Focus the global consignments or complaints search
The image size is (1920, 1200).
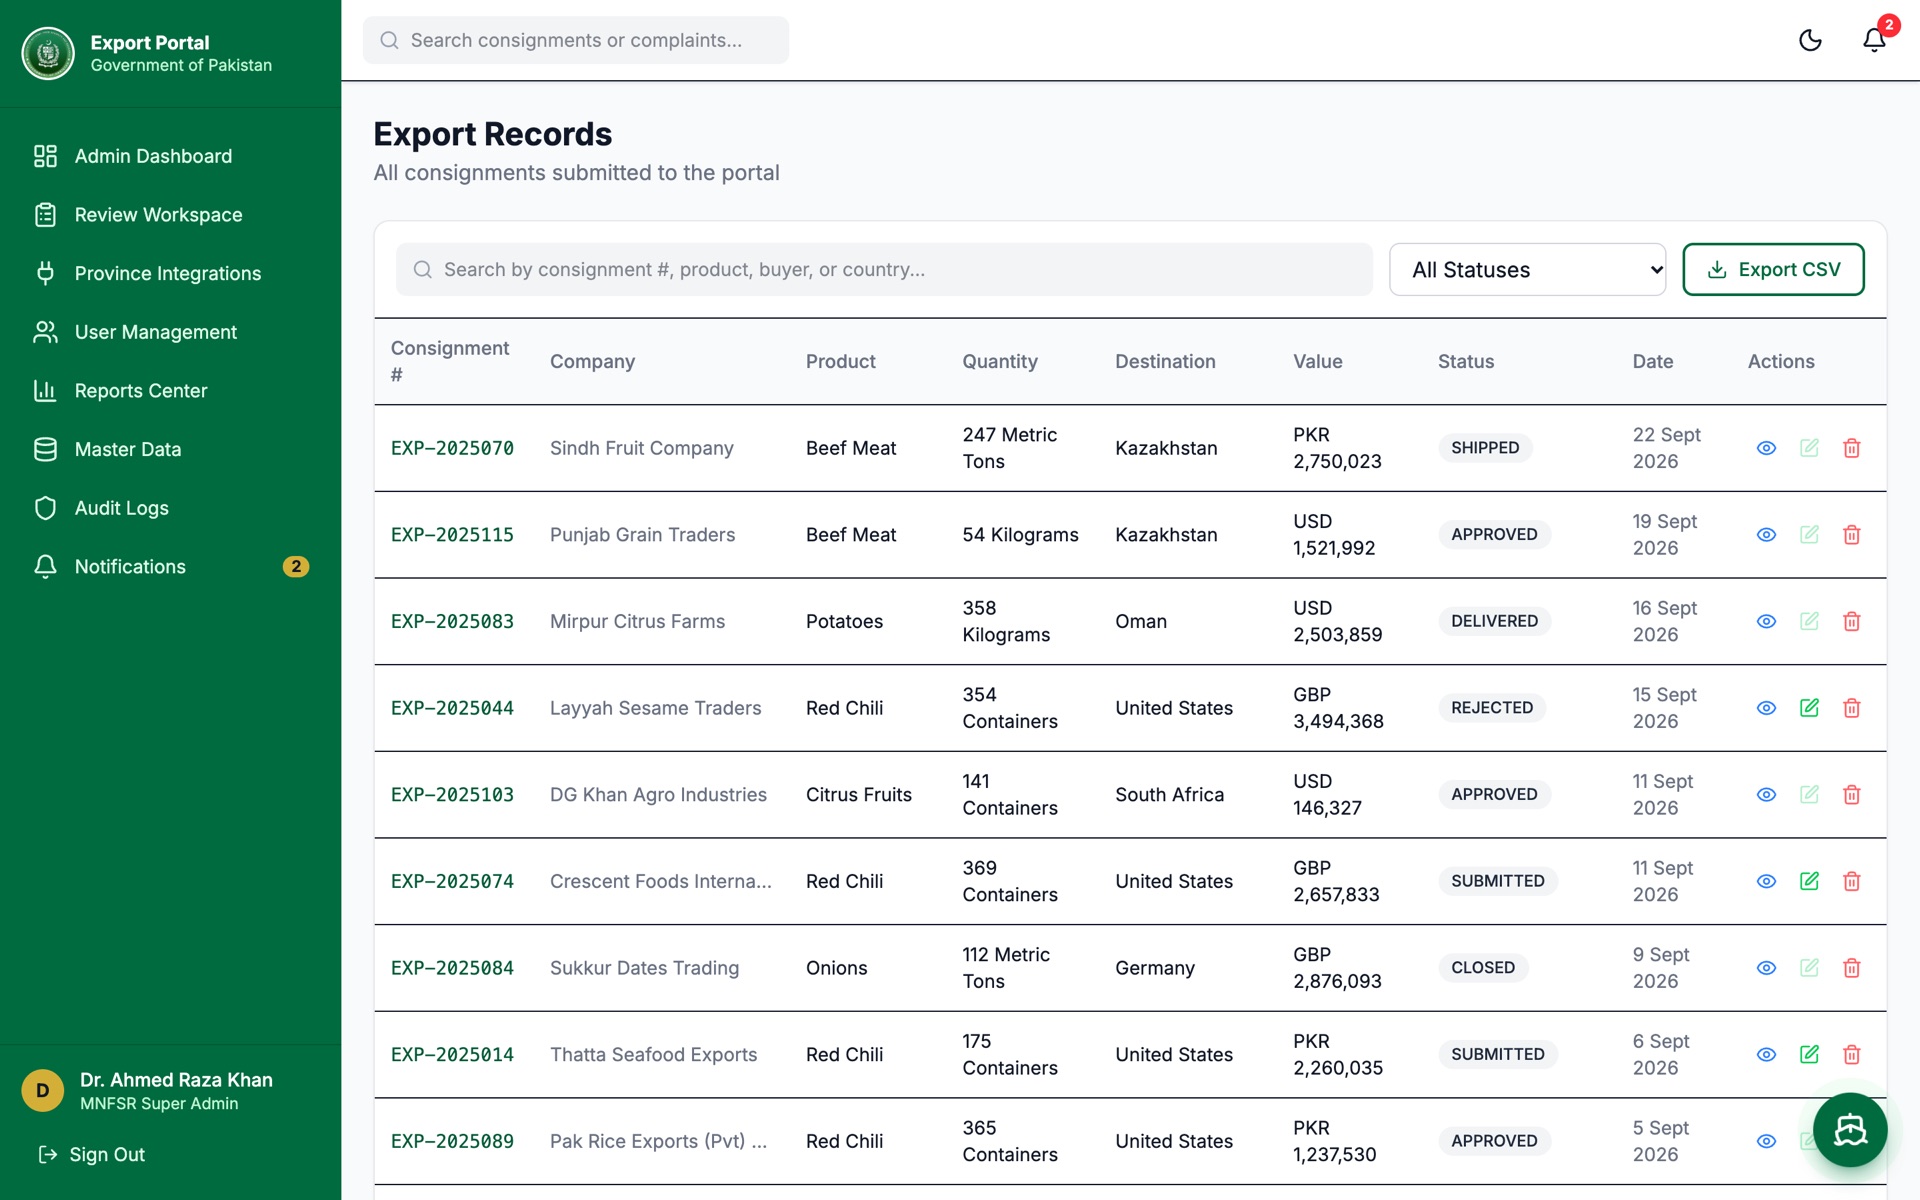(x=575, y=40)
